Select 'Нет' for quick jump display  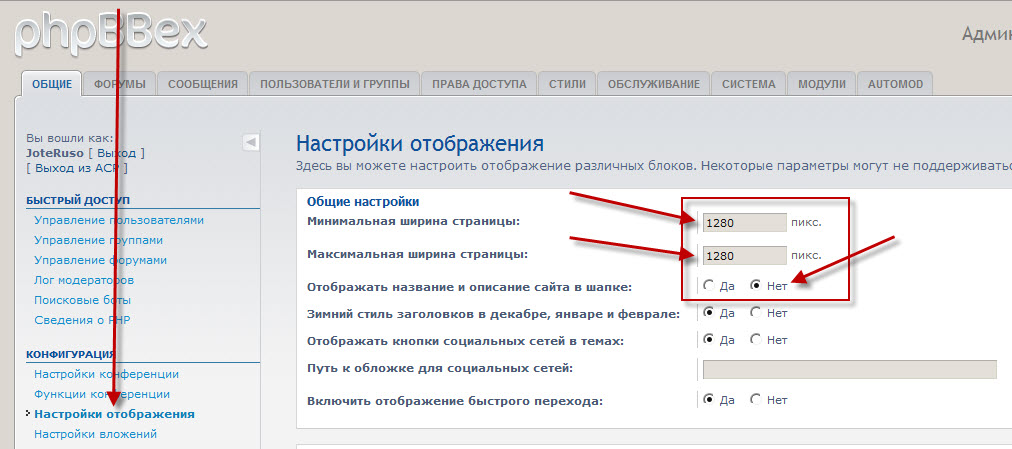tap(755, 400)
